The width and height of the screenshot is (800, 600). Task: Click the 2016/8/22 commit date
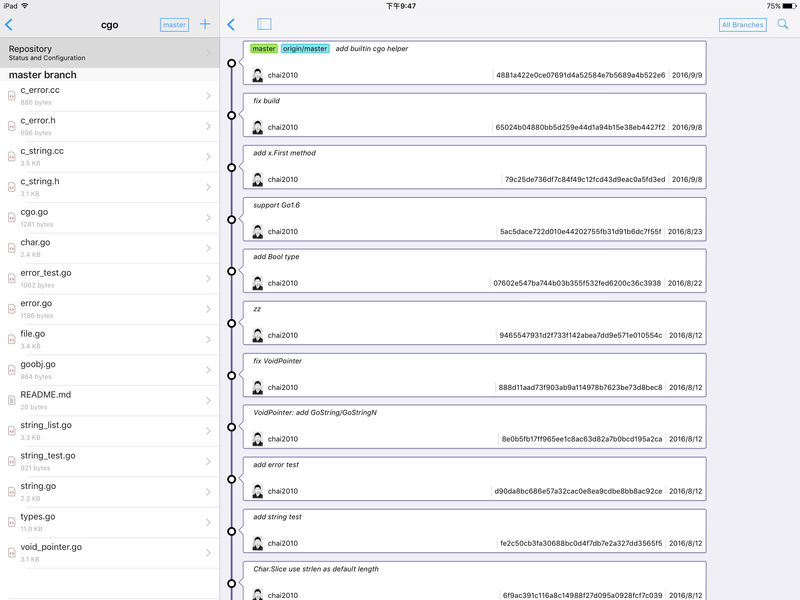click(685, 283)
